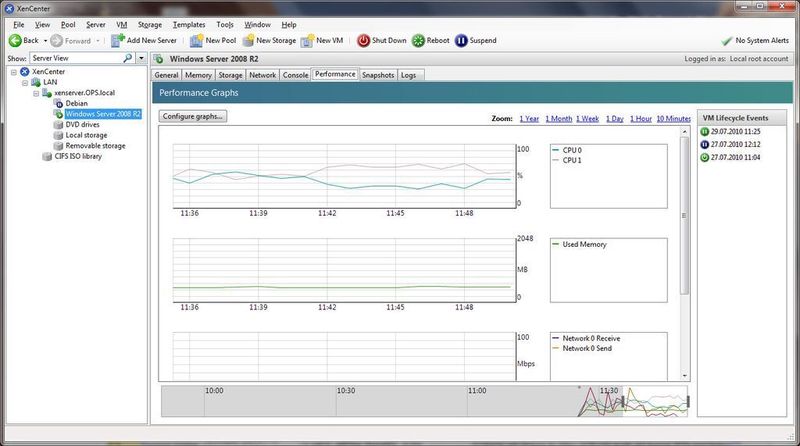
Task: Click the search magnifier in Show box
Action: pyautogui.click(x=128, y=58)
